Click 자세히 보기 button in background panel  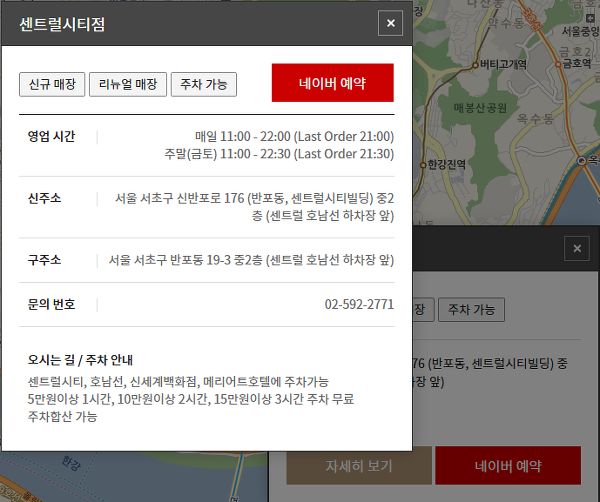click(359, 466)
